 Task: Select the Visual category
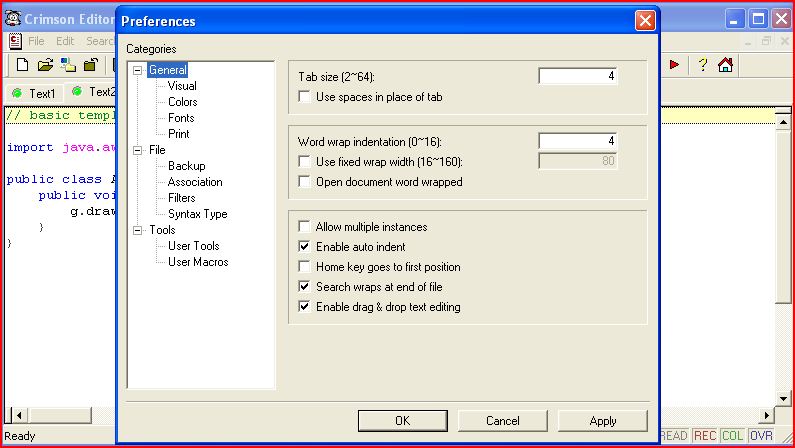[x=182, y=86]
